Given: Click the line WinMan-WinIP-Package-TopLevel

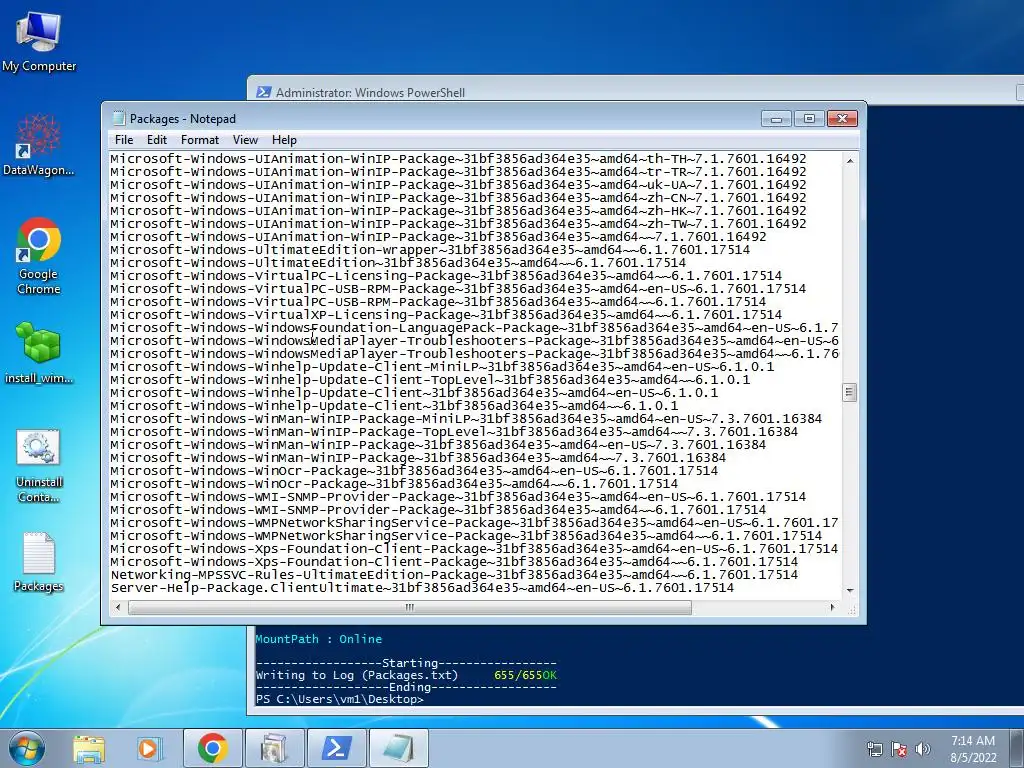Looking at the screenshot, I should 454,432.
